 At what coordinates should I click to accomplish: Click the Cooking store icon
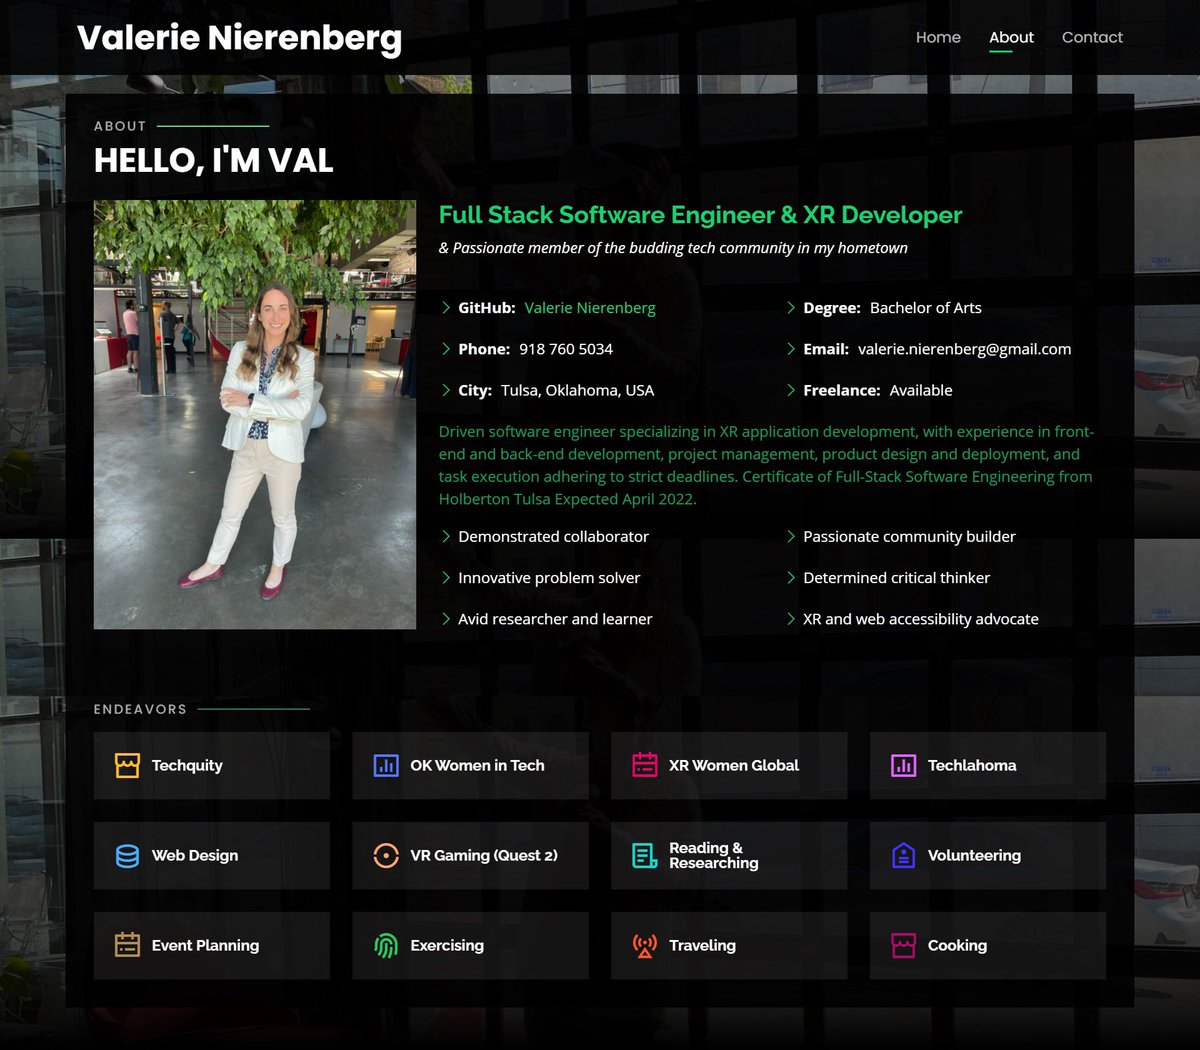point(904,945)
